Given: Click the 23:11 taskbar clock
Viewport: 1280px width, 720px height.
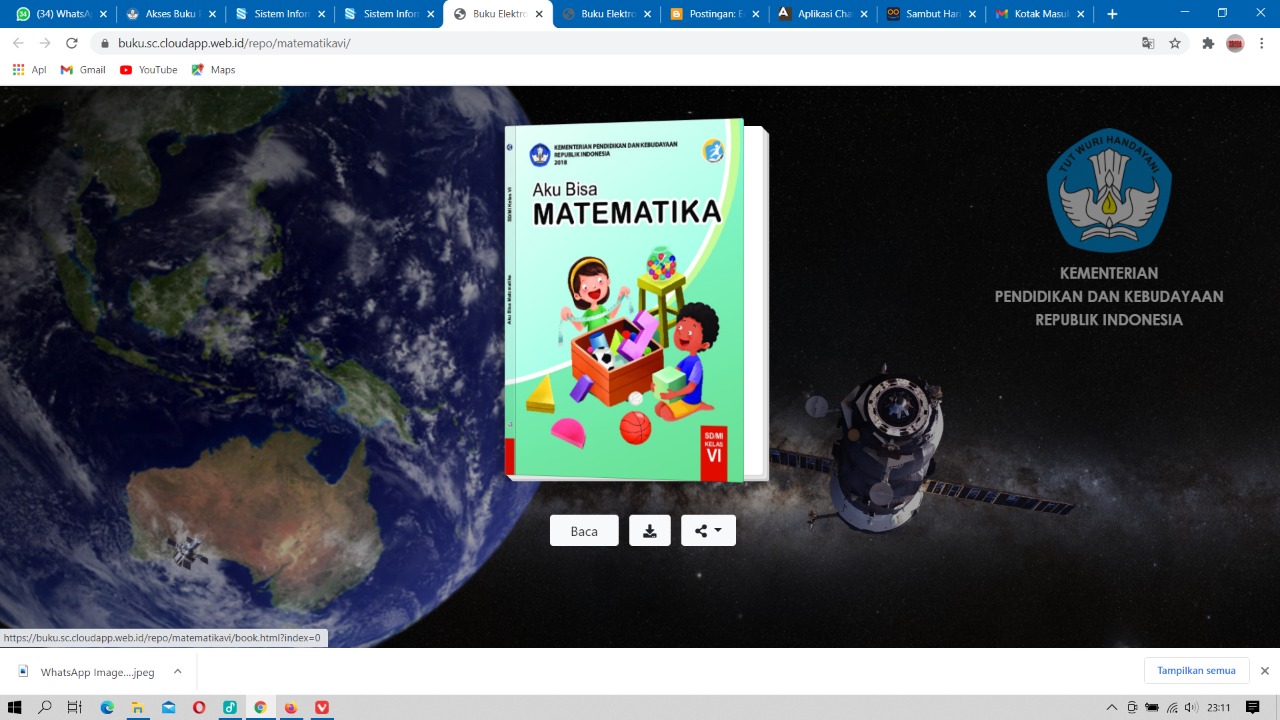Looking at the screenshot, I should (1218, 707).
